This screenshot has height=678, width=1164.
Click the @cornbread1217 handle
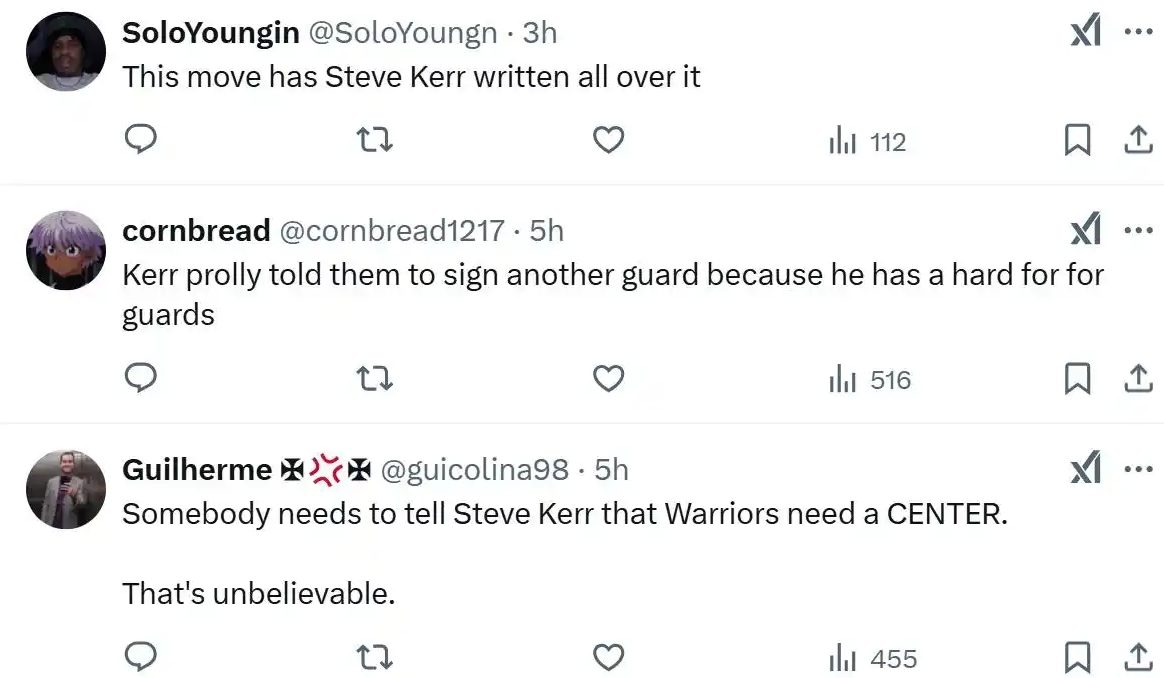coord(390,231)
